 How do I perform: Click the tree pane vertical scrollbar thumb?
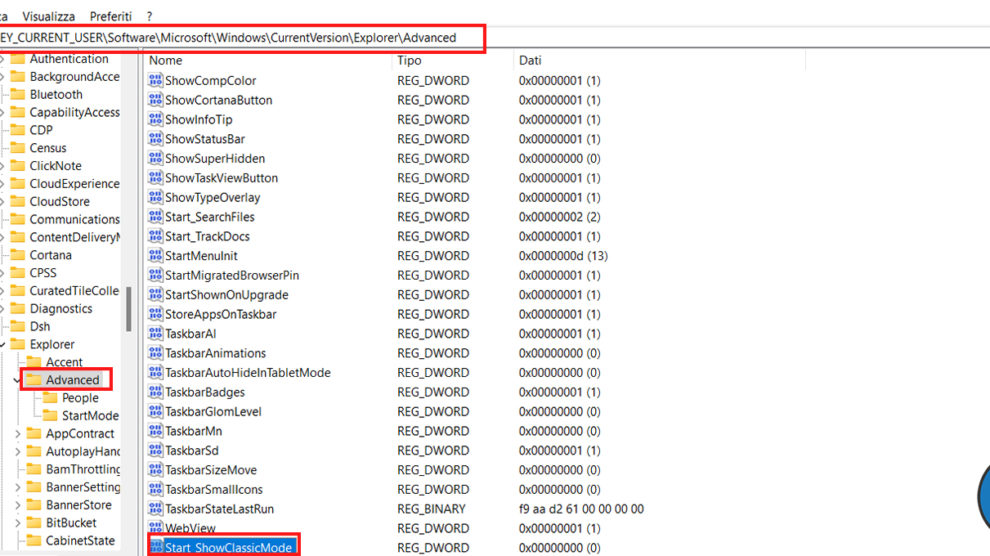[x=129, y=309]
